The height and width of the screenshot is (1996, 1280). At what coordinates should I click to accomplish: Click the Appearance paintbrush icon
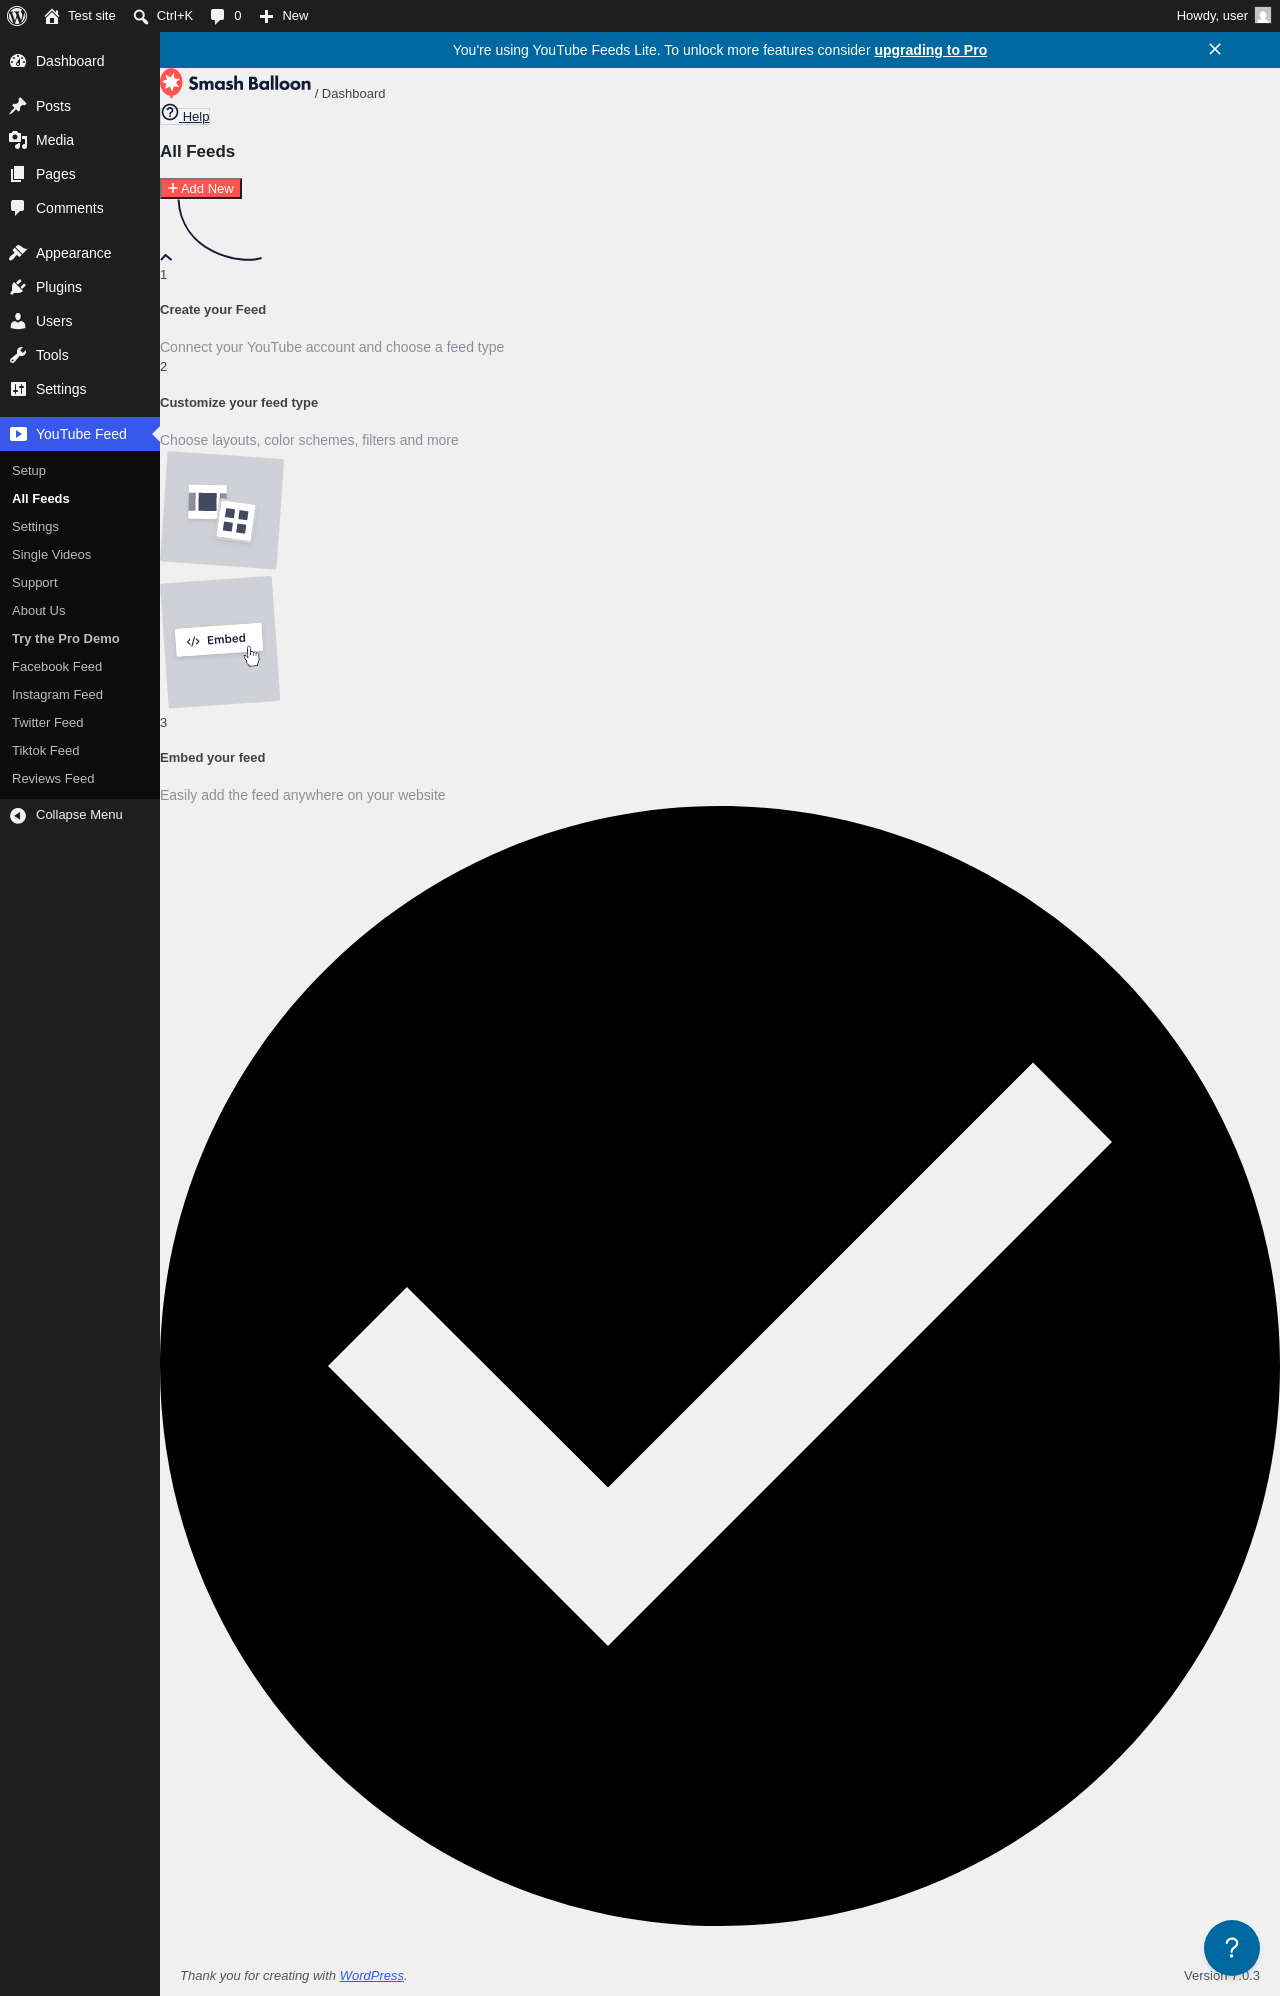point(18,253)
